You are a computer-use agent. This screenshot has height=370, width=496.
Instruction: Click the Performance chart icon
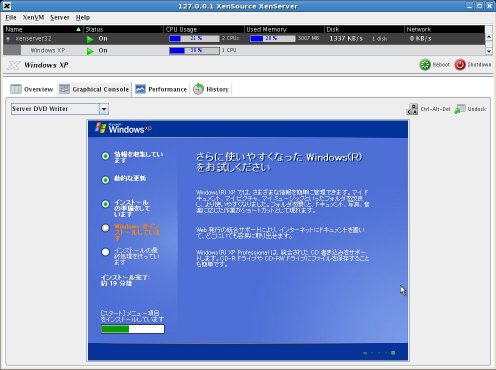140,89
